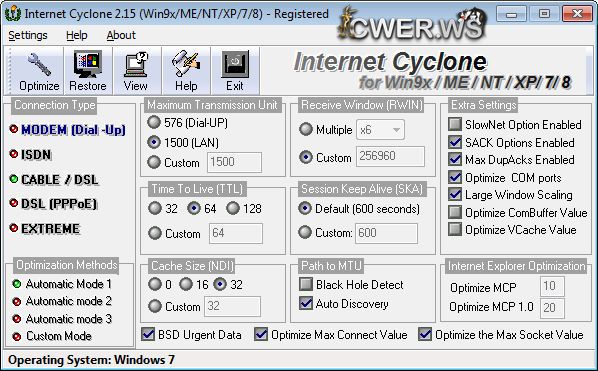
Task: Click the Optimize MCP 1.0 value field
Action: (552, 307)
